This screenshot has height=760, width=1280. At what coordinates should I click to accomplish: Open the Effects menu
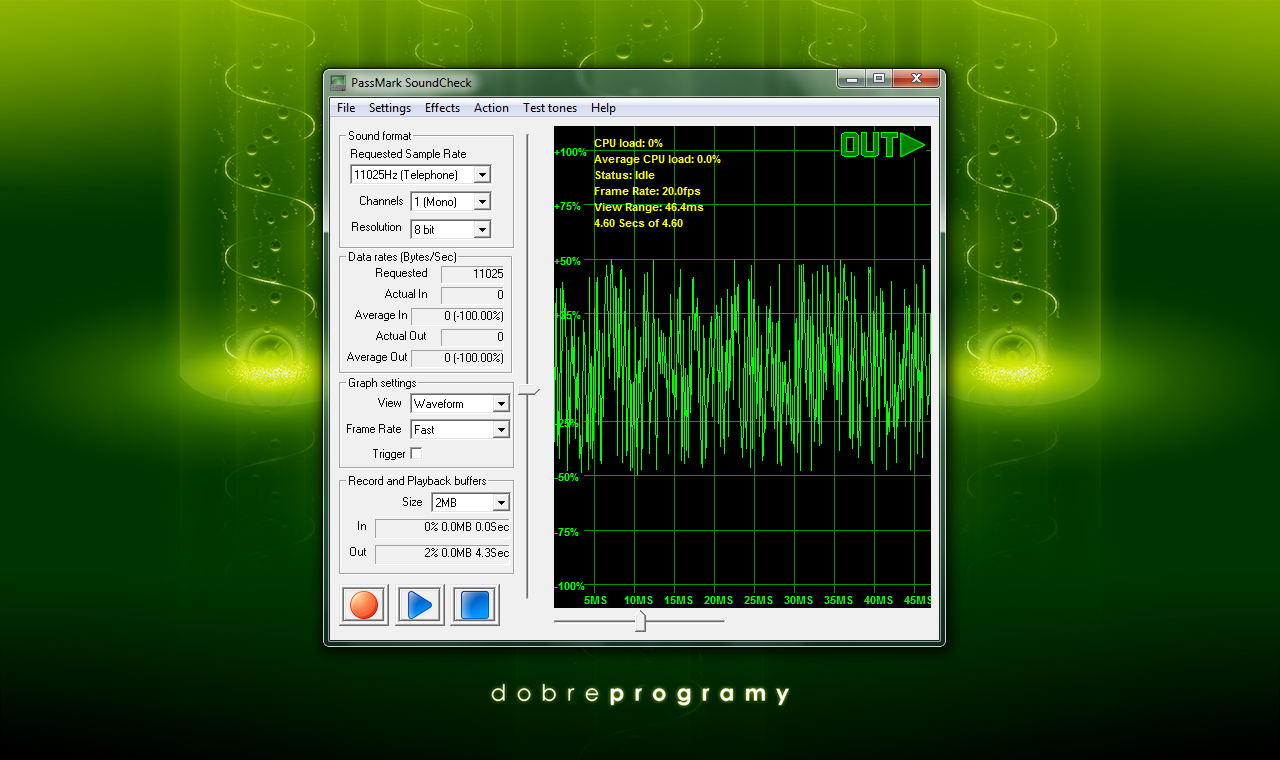[442, 108]
